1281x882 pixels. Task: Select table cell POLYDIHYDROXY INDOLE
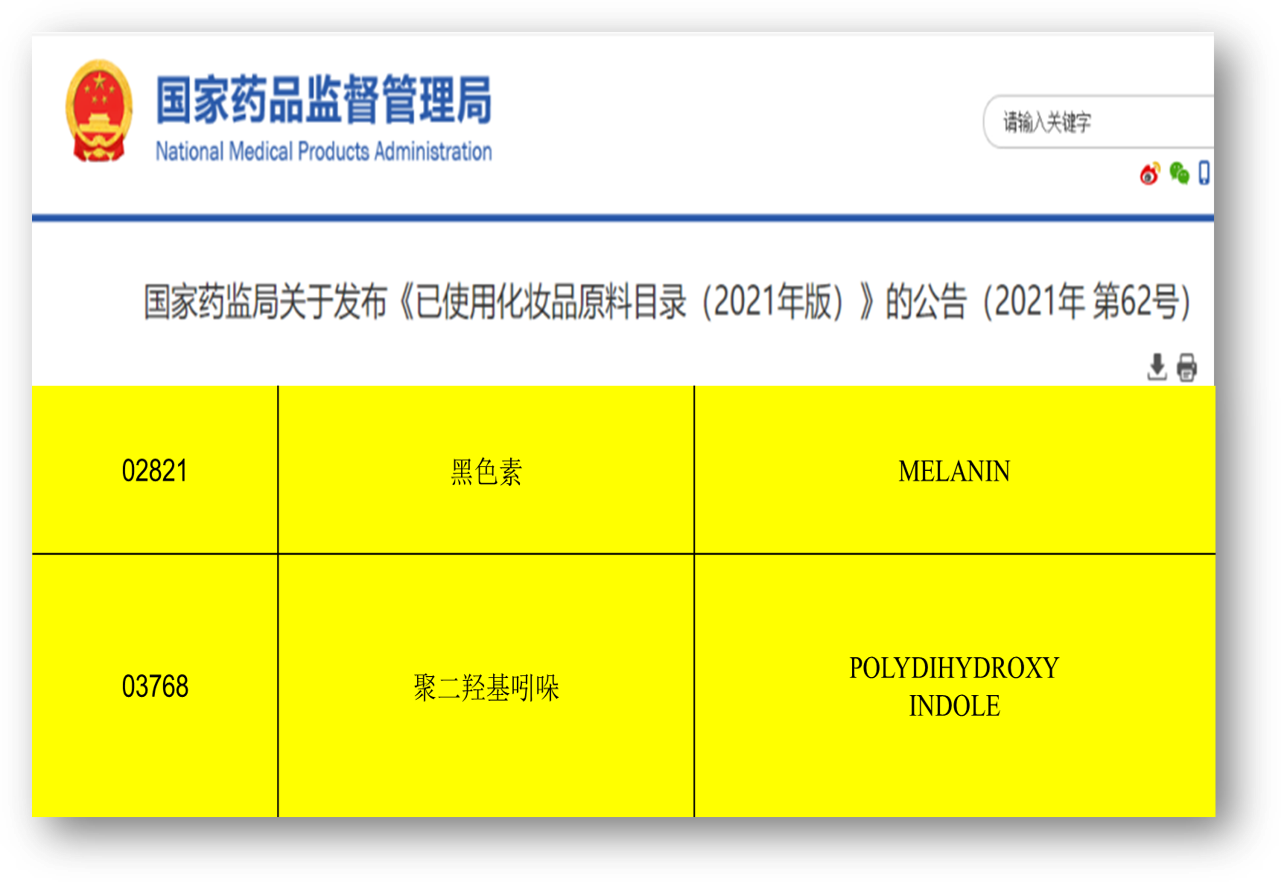955,686
